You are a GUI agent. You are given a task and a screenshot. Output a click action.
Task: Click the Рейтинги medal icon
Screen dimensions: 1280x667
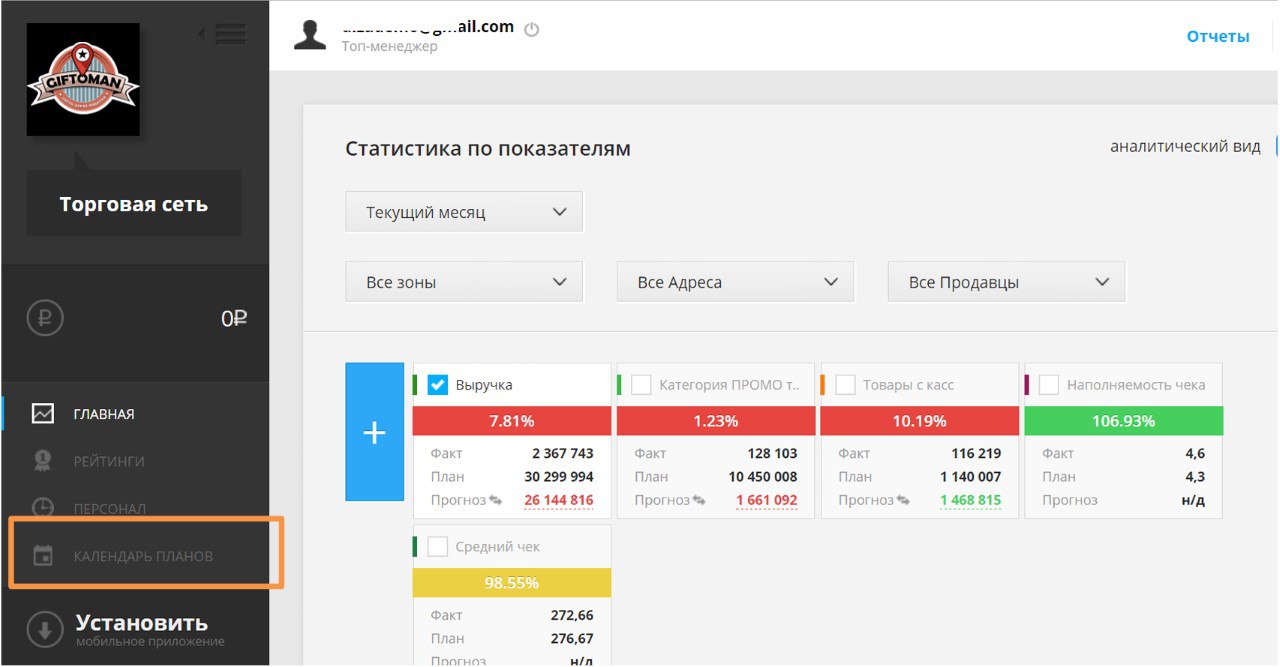coord(42,461)
